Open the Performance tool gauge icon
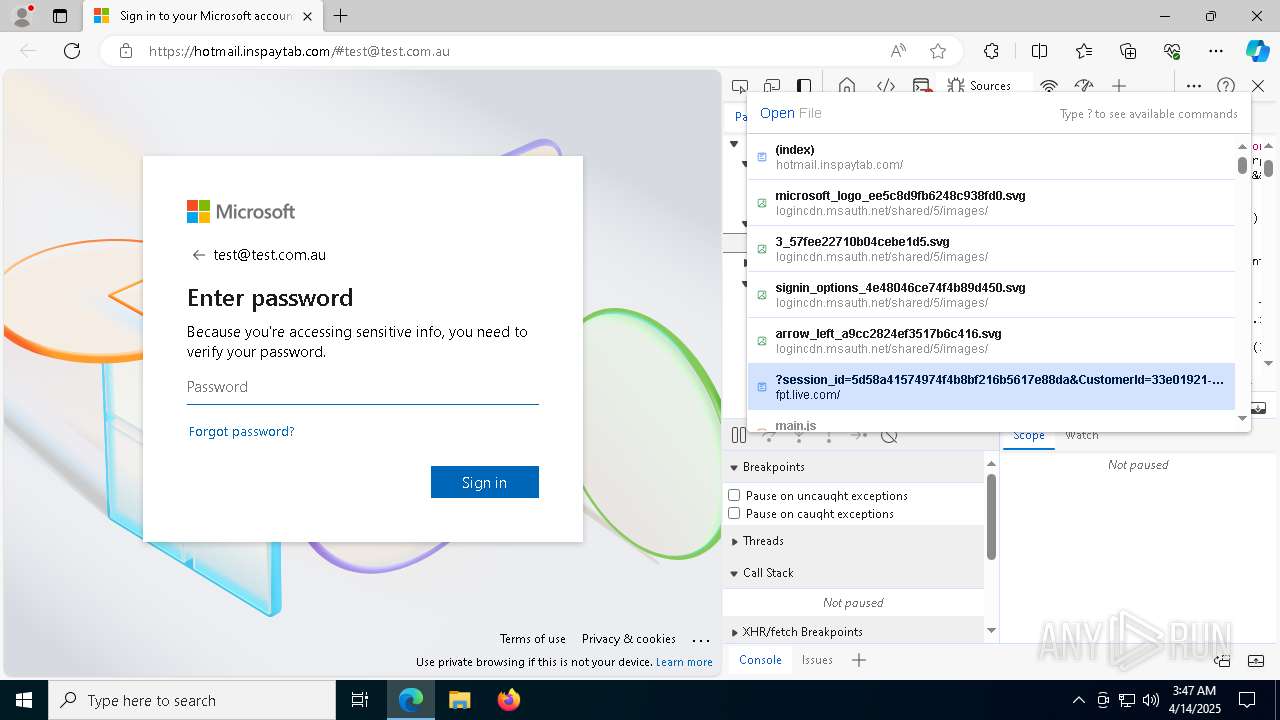This screenshot has width=1280, height=720. [x=1084, y=86]
